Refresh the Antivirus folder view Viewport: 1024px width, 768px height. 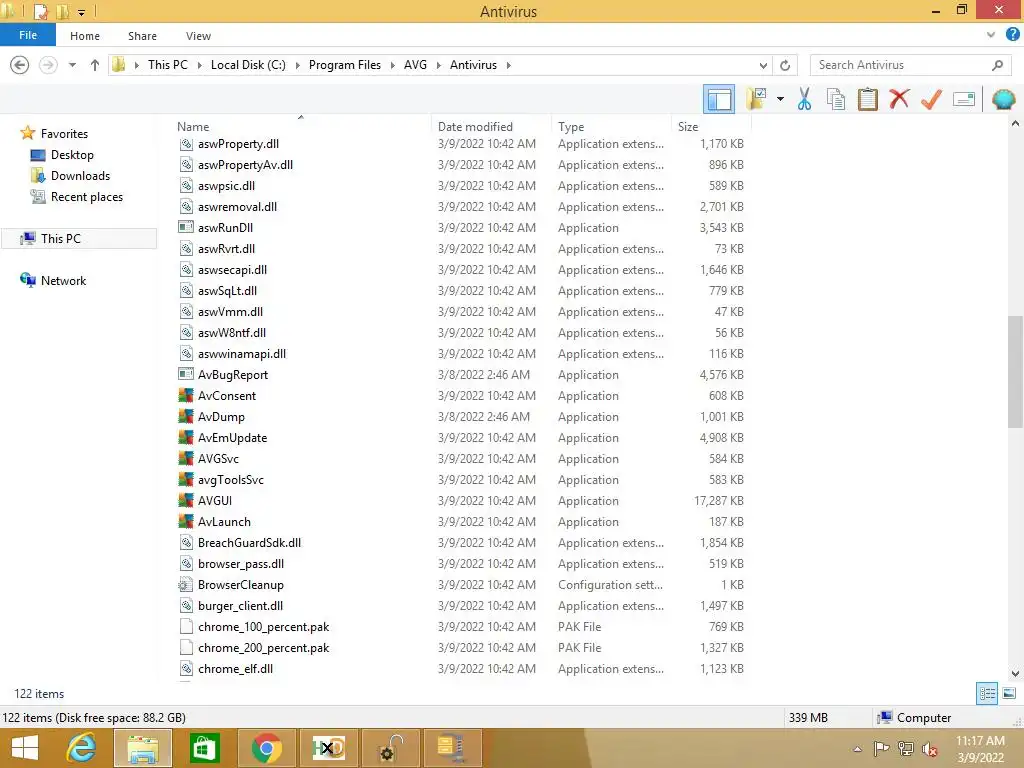tap(785, 65)
